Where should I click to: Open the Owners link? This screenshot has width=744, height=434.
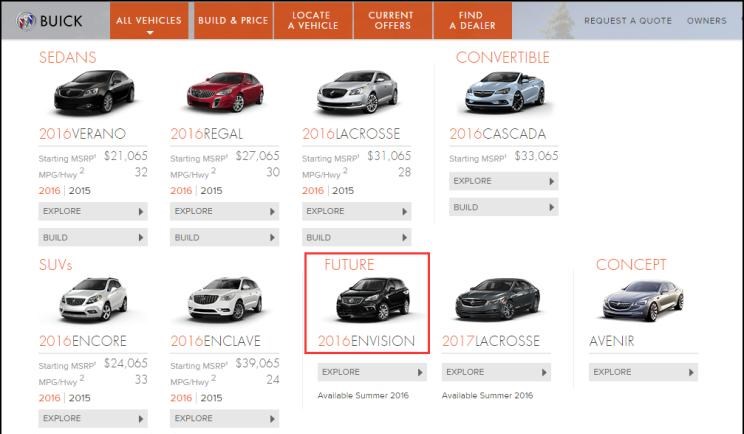pos(707,20)
